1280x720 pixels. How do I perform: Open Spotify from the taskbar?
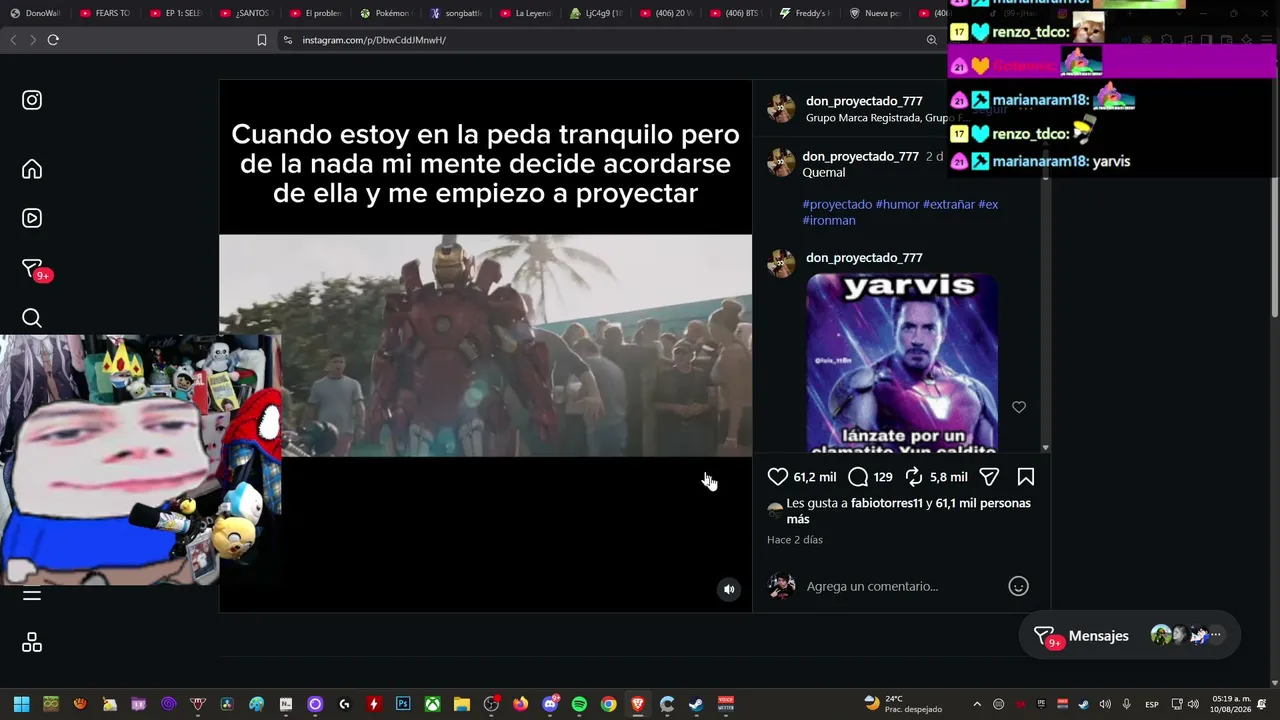(x=579, y=704)
